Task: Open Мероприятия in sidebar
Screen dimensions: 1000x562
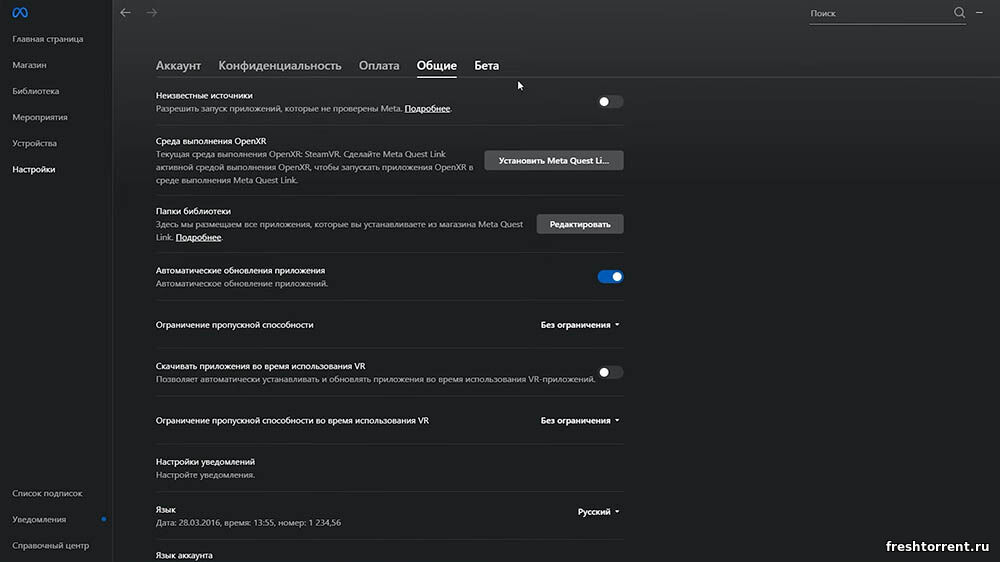Action: coord(40,117)
